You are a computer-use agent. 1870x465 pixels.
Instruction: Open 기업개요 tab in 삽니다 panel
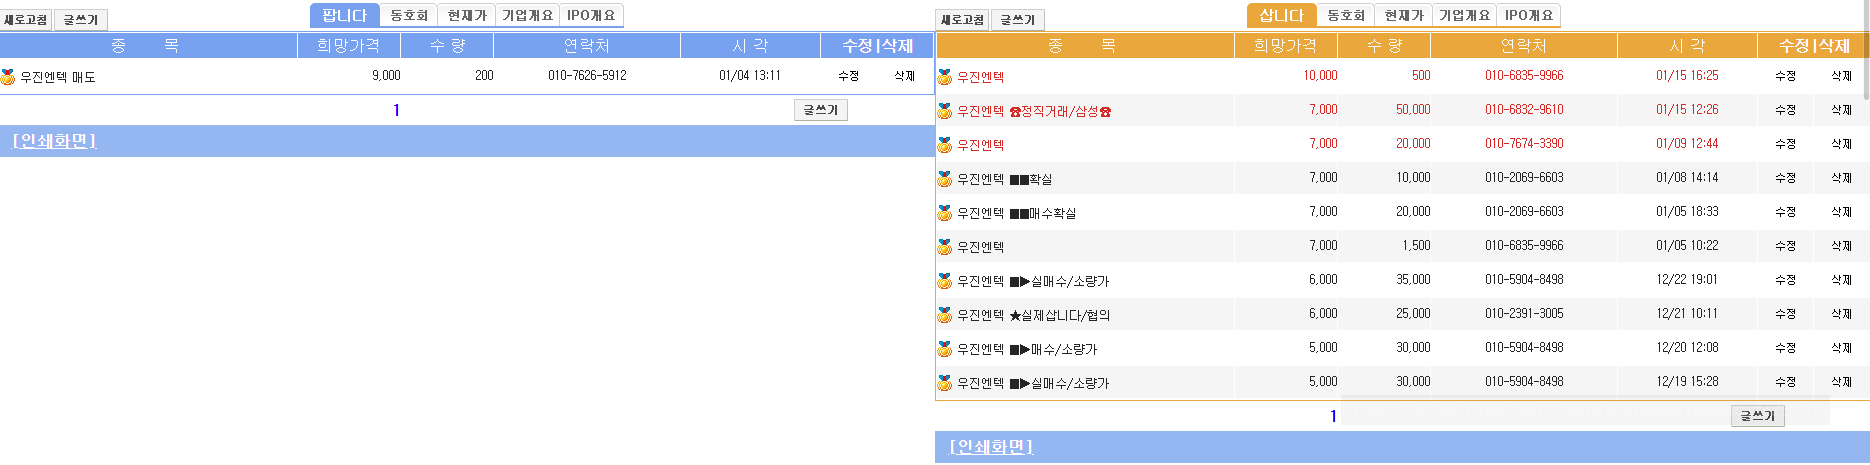click(x=1464, y=16)
